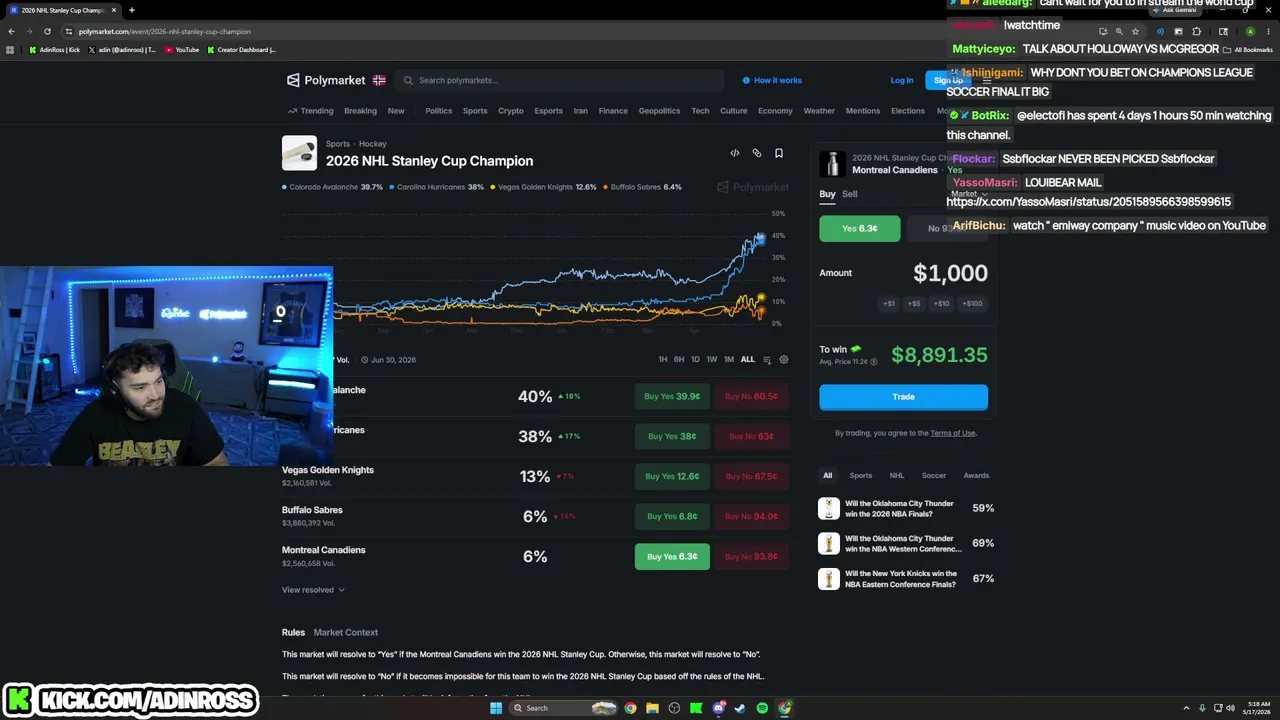The width and height of the screenshot is (1280, 720).
Task: Open the Trending category tab
Action: point(311,111)
